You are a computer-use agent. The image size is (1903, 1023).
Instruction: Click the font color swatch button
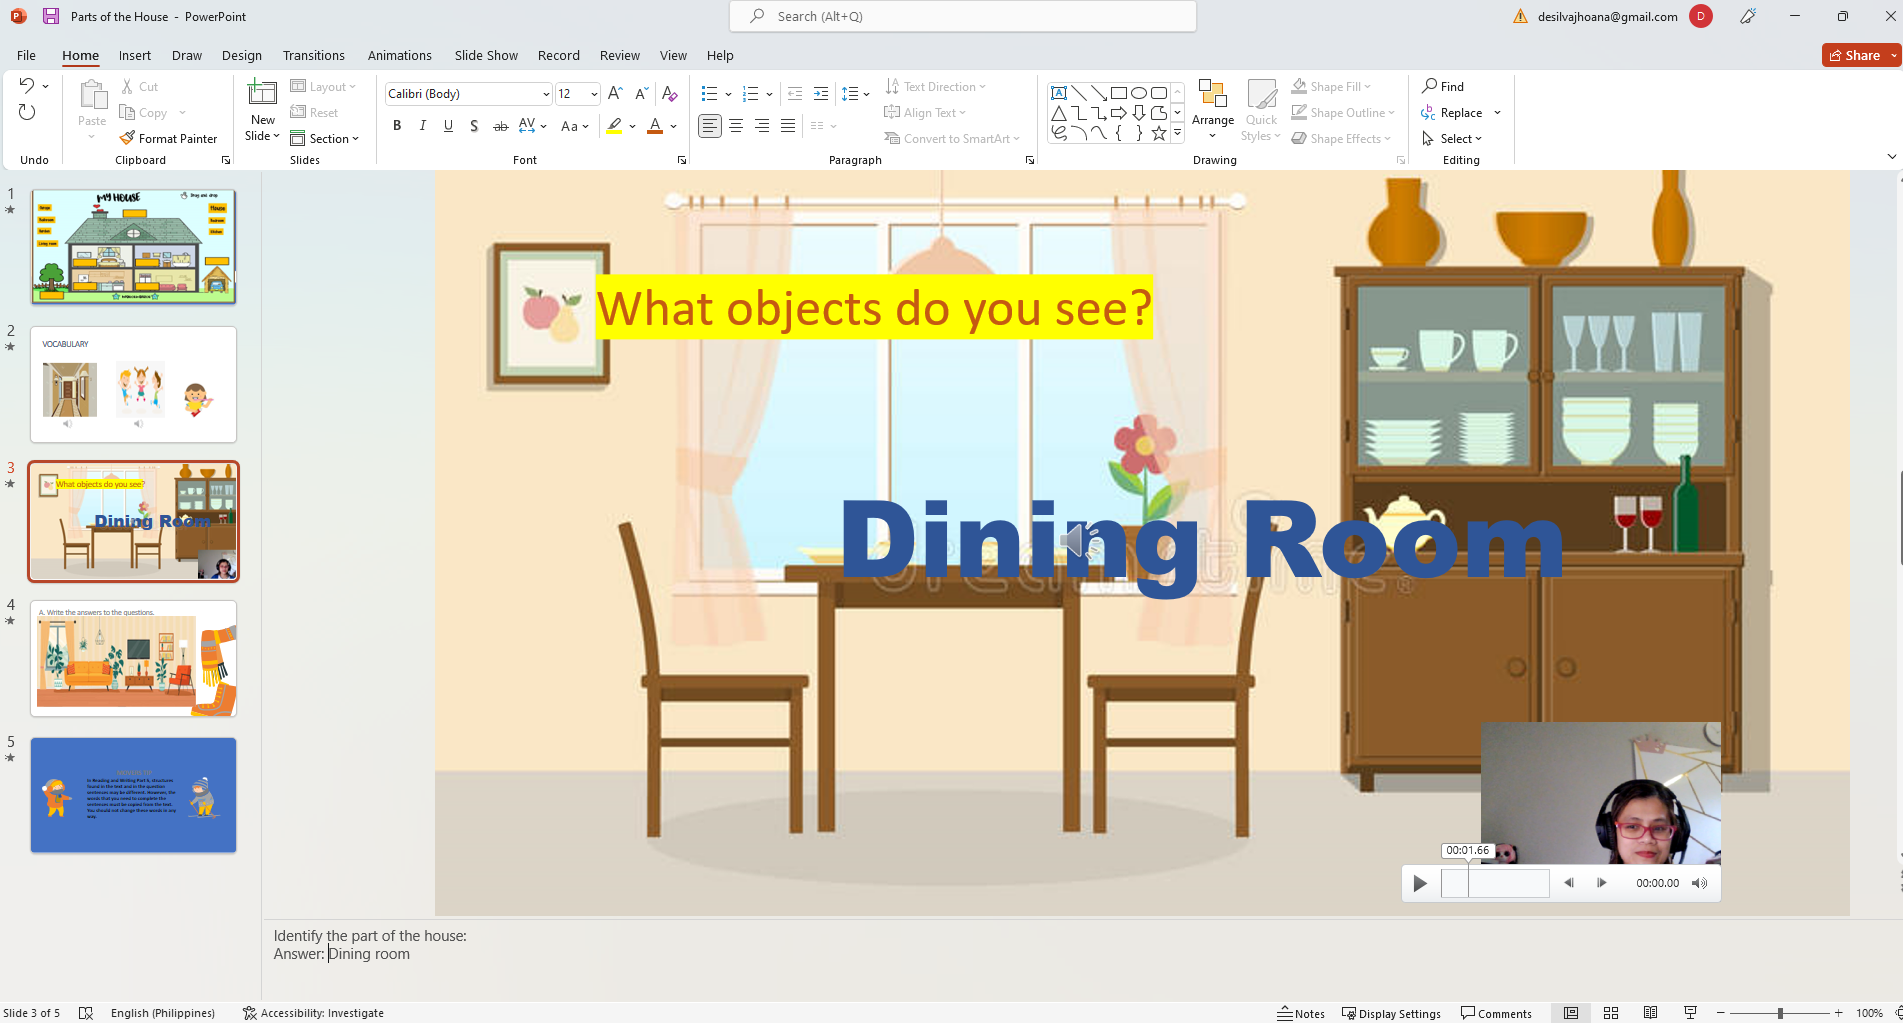[x=655, y=125]
